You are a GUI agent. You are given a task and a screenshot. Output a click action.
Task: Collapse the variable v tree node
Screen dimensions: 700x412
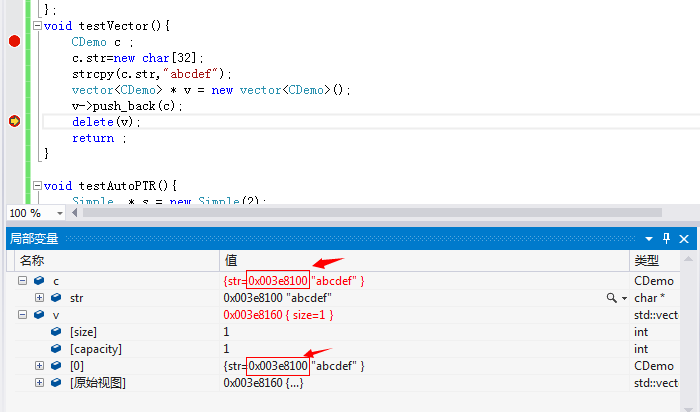click(22, 314)
